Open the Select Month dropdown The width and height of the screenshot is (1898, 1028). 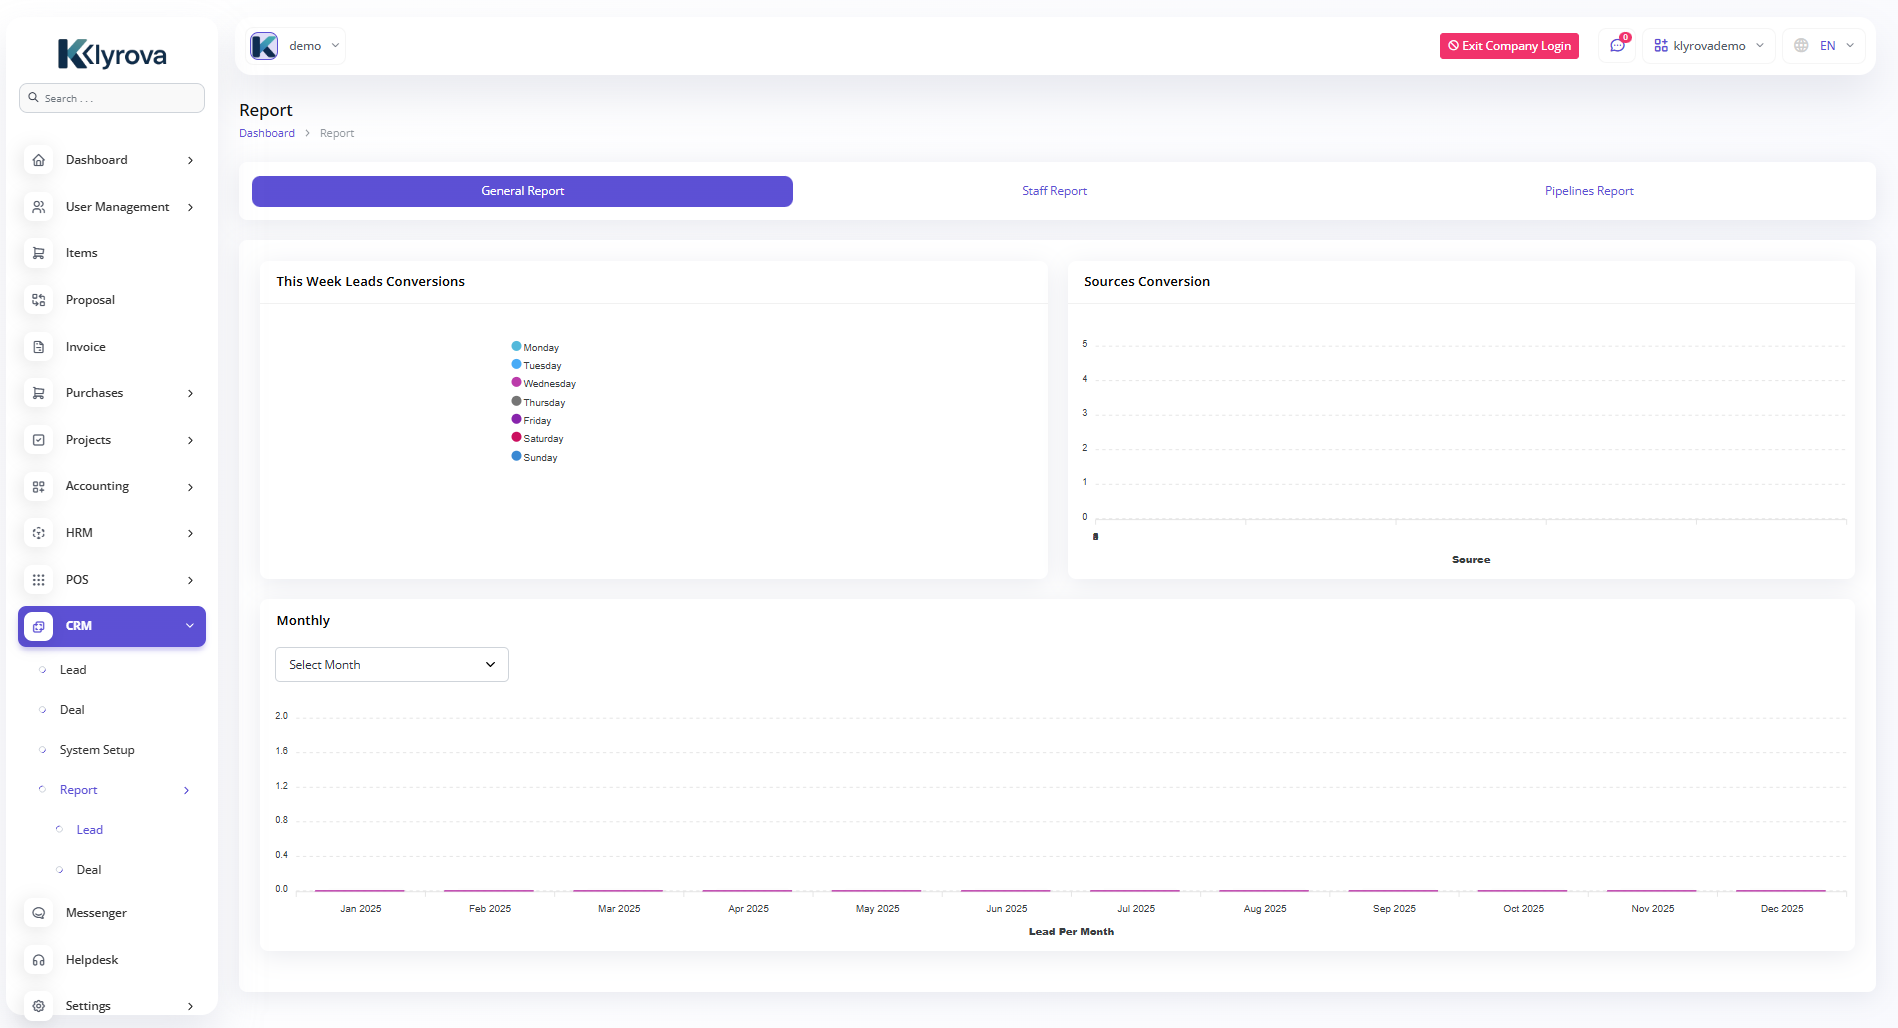[x=391, y=665]
